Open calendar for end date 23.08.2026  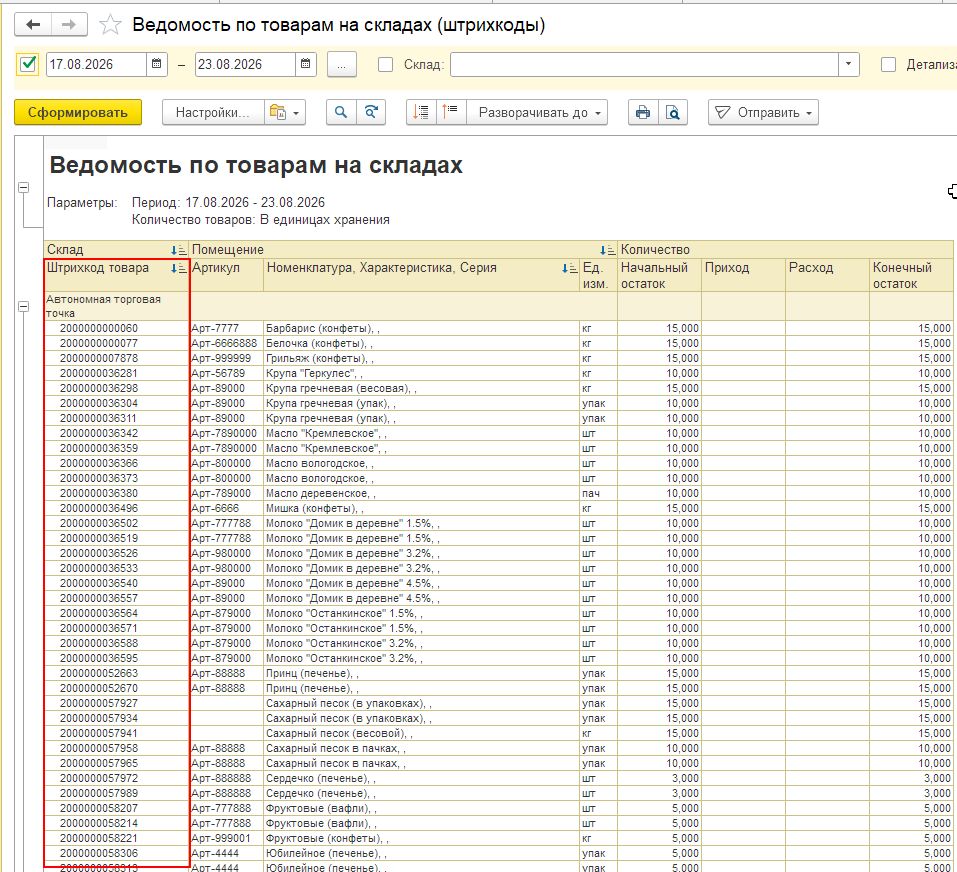[x=305, y=64]
